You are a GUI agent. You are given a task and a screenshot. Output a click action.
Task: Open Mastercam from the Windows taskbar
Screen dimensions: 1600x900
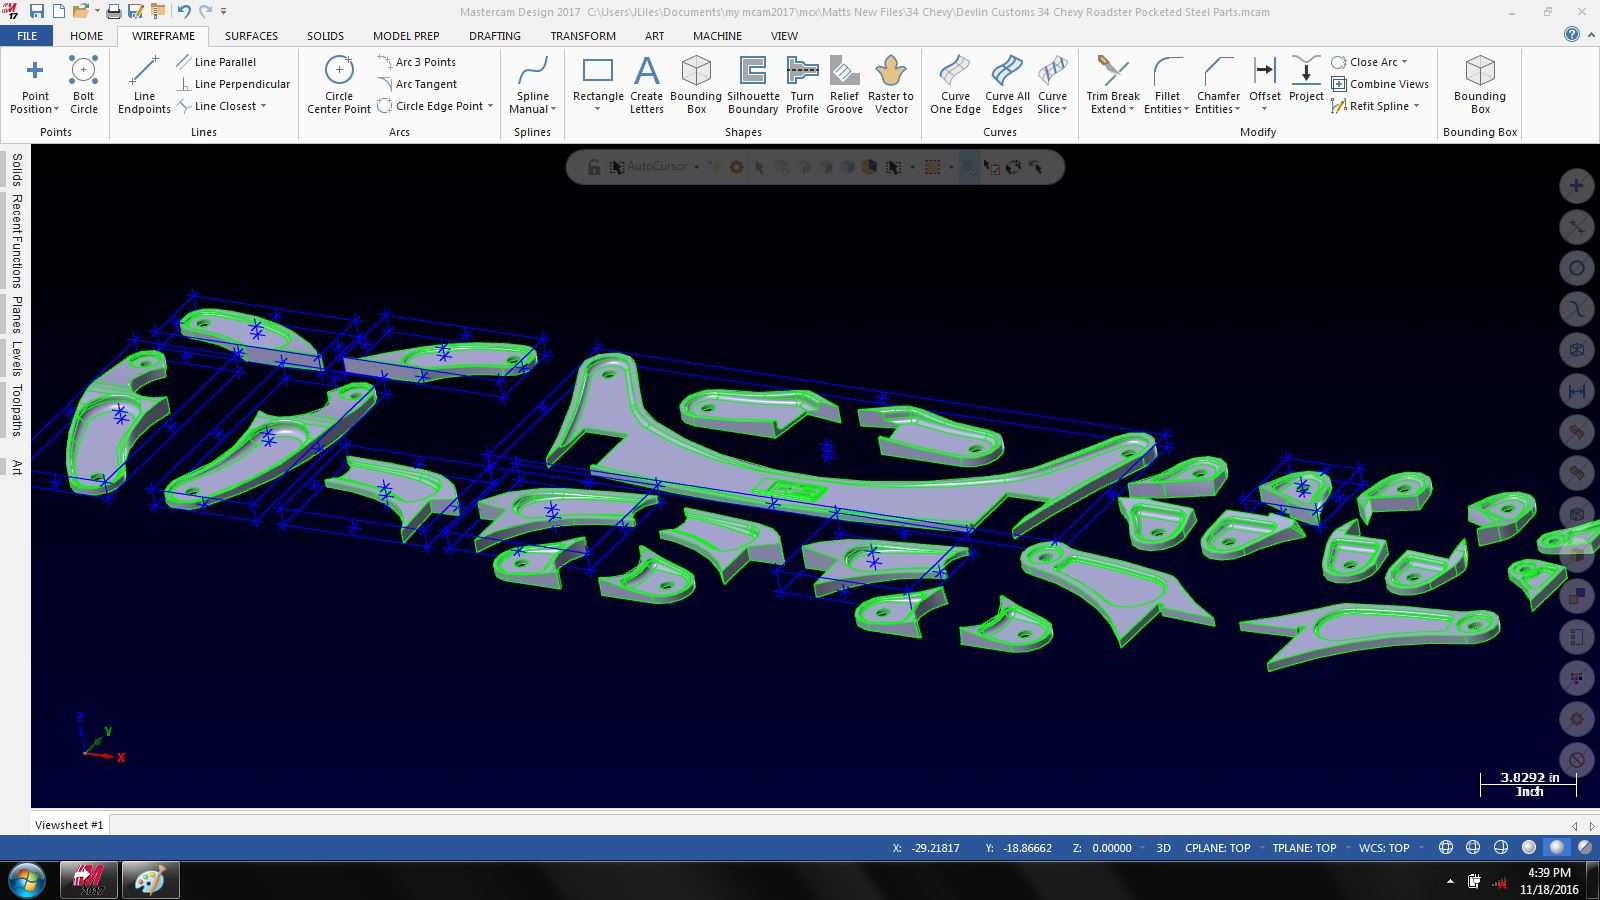tap(89, 880)
